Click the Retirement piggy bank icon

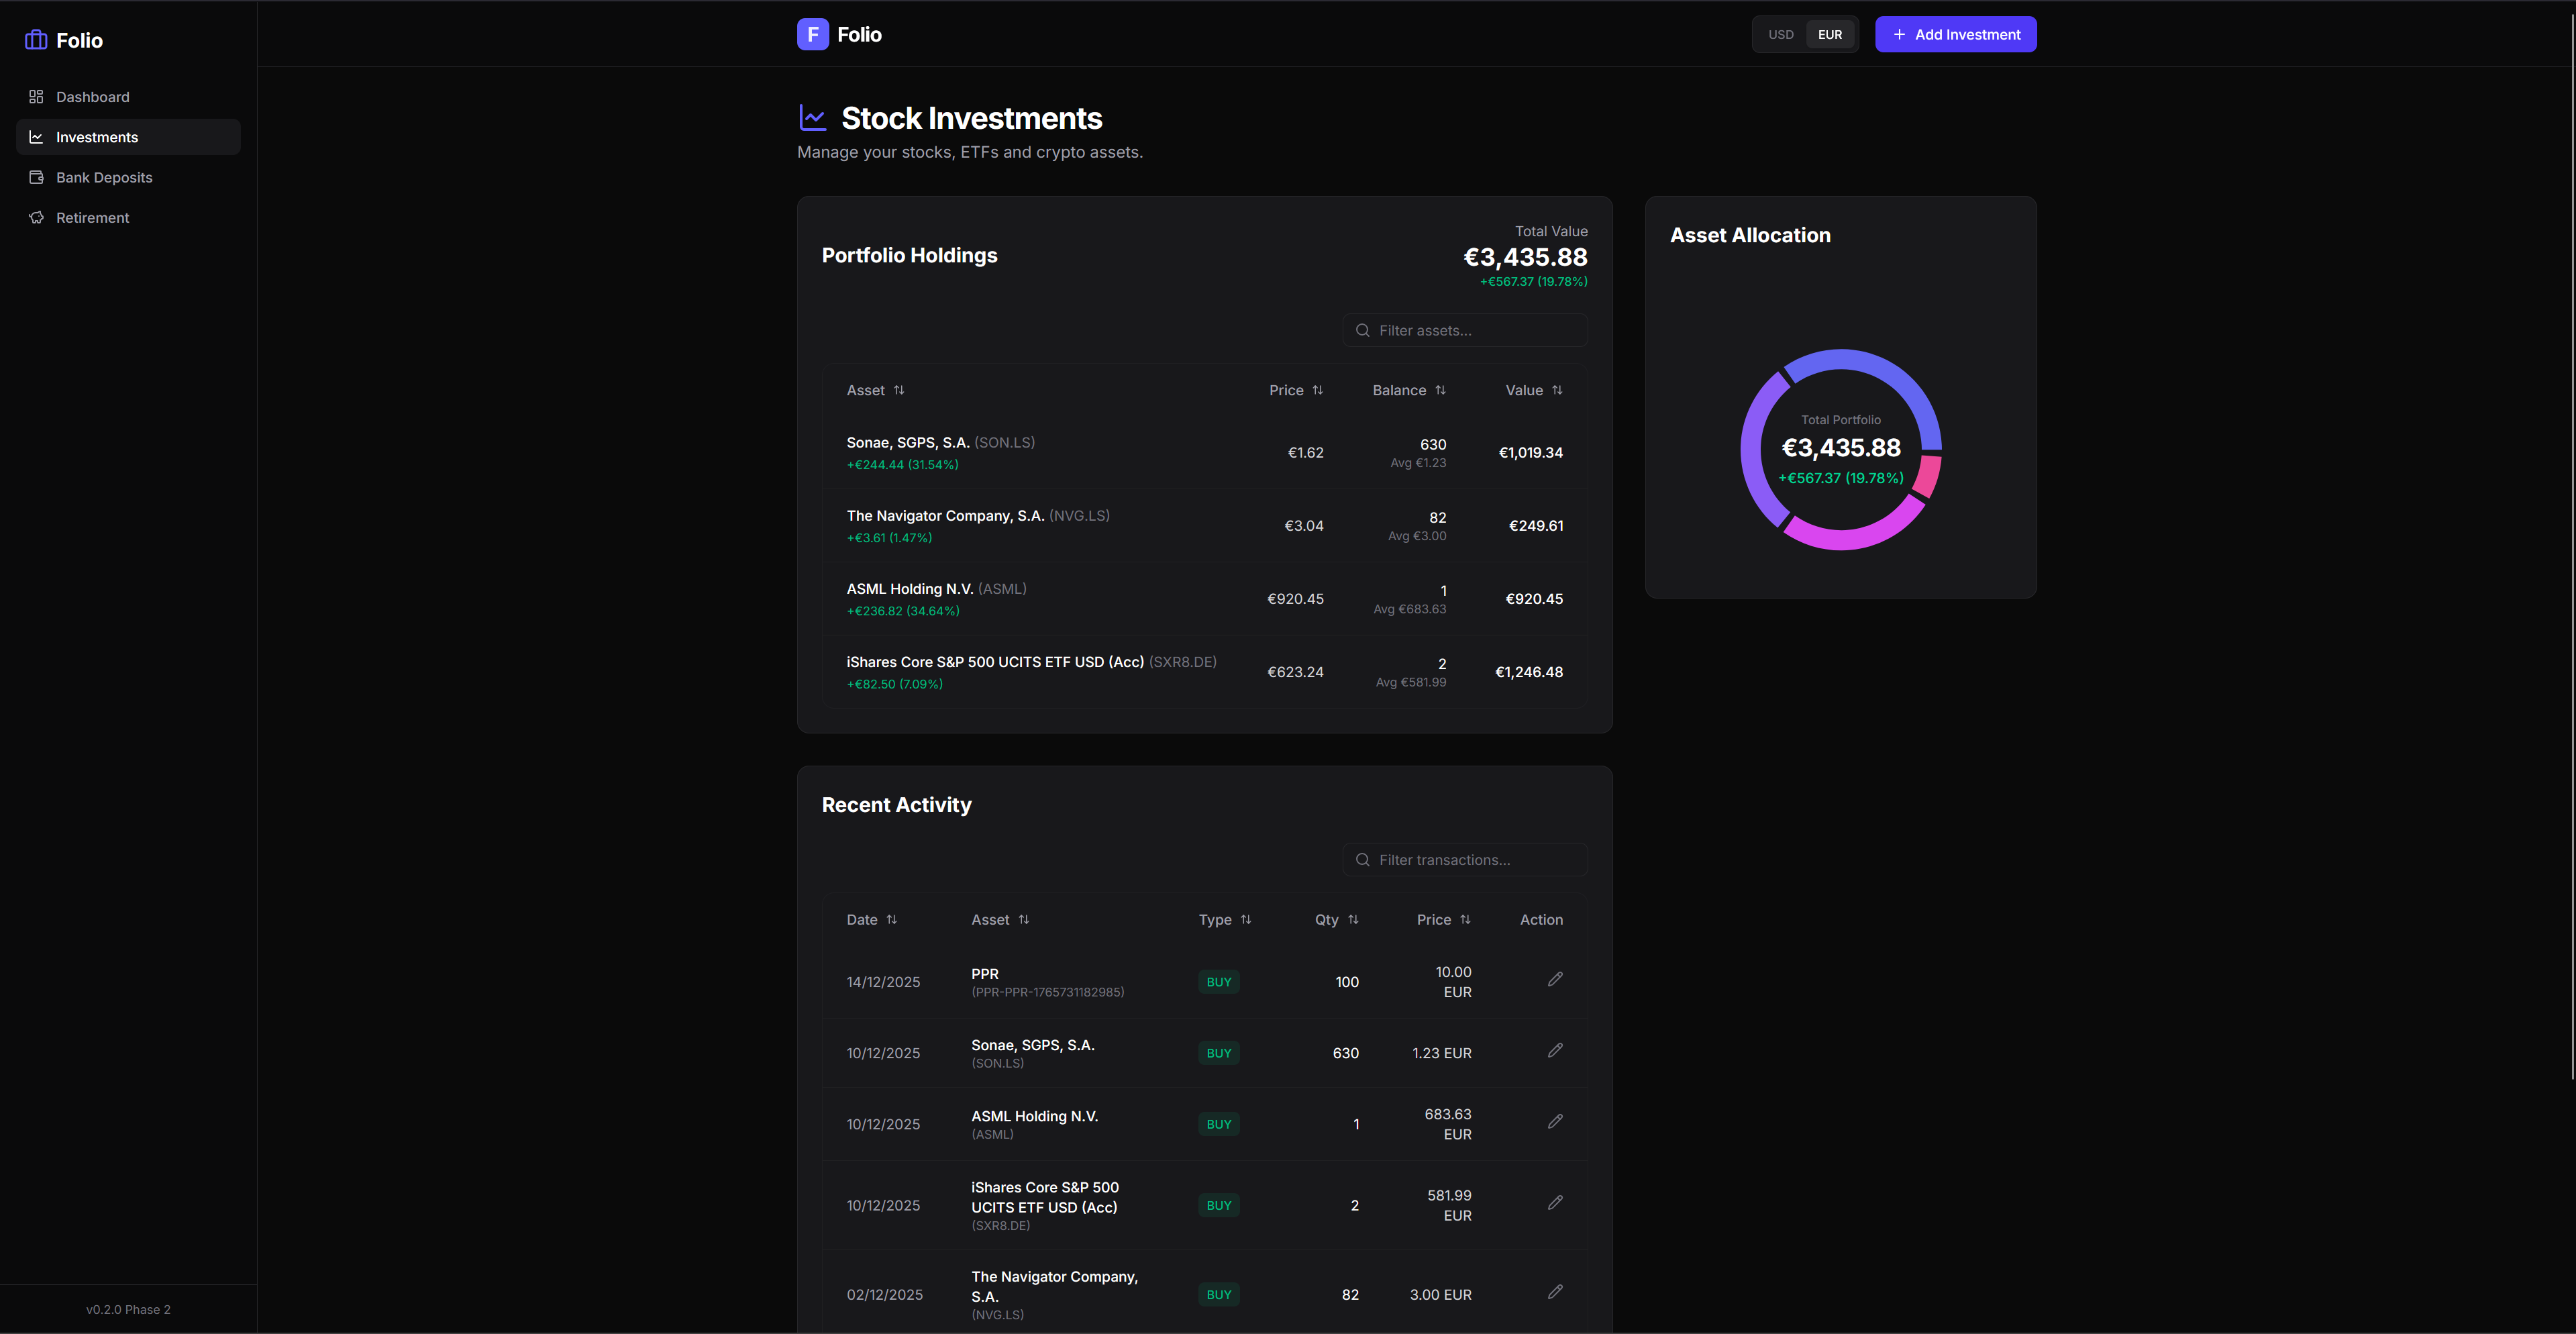36,217
